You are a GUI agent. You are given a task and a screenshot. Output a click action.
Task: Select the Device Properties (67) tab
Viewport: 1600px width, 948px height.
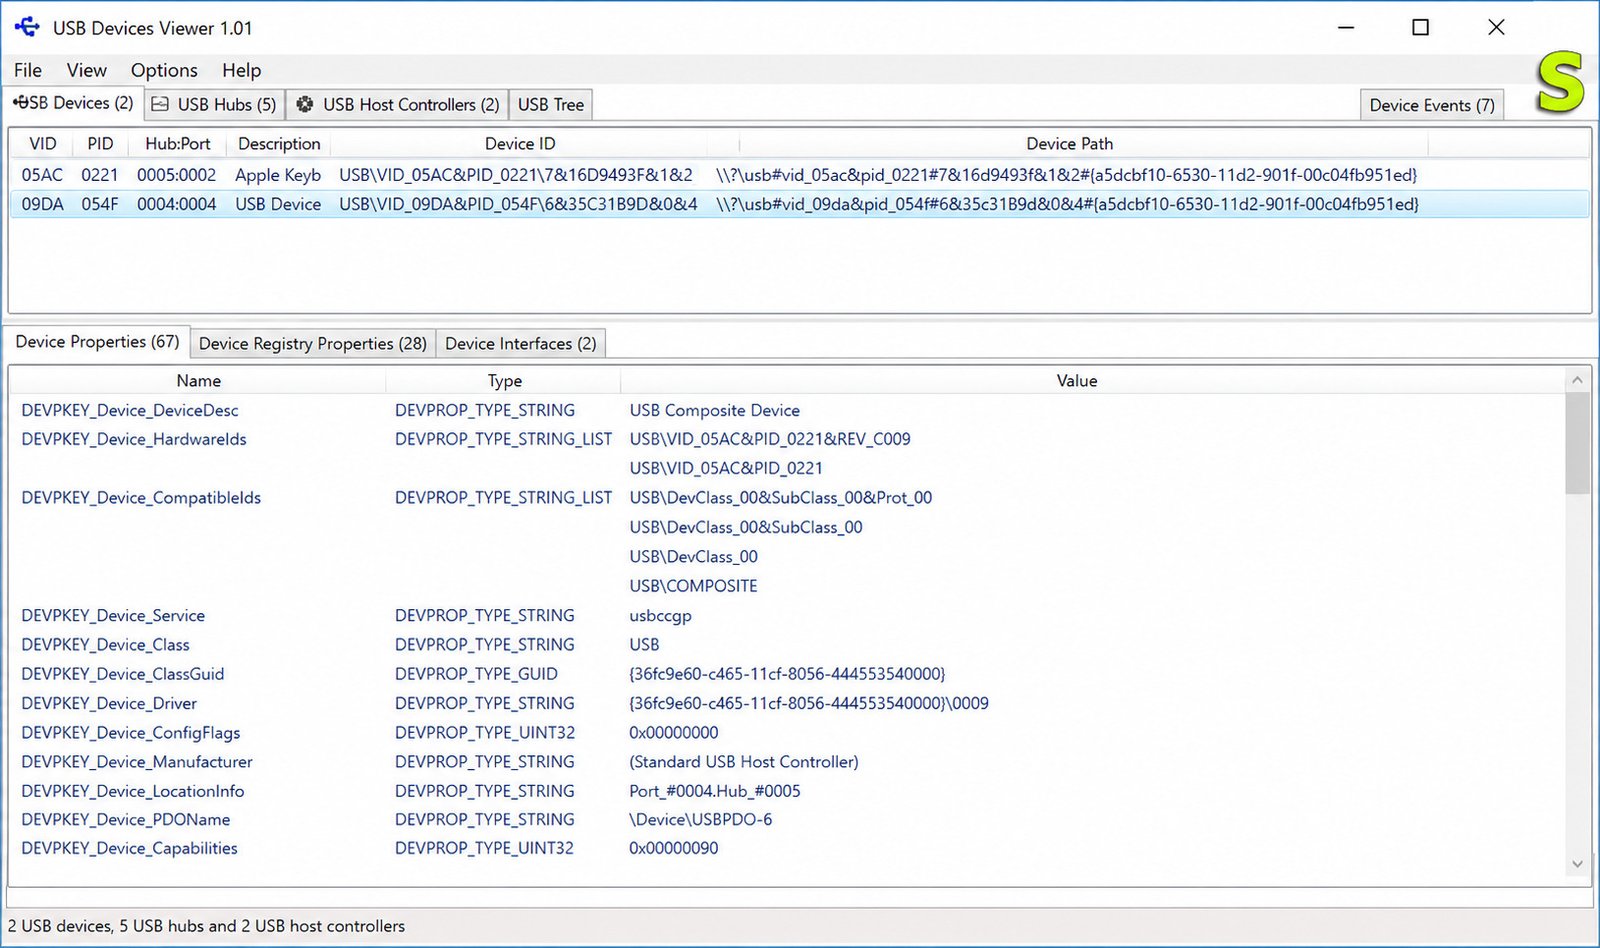(97, 342)
